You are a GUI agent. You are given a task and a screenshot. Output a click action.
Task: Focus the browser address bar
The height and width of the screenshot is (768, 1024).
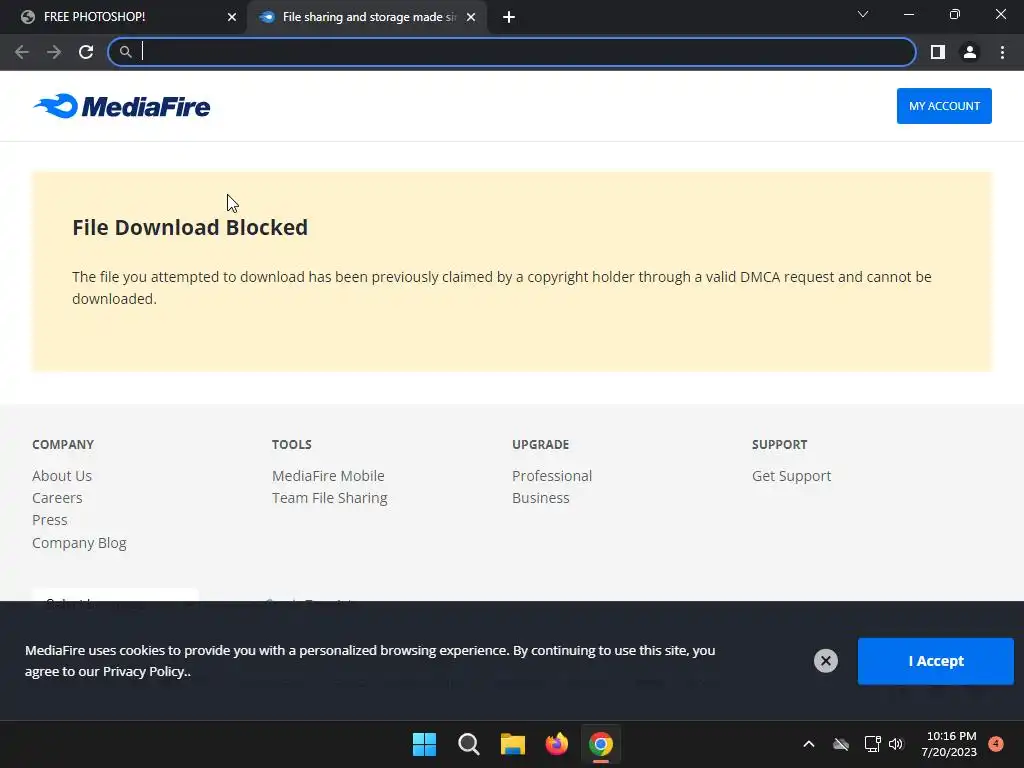click(511, 52)
